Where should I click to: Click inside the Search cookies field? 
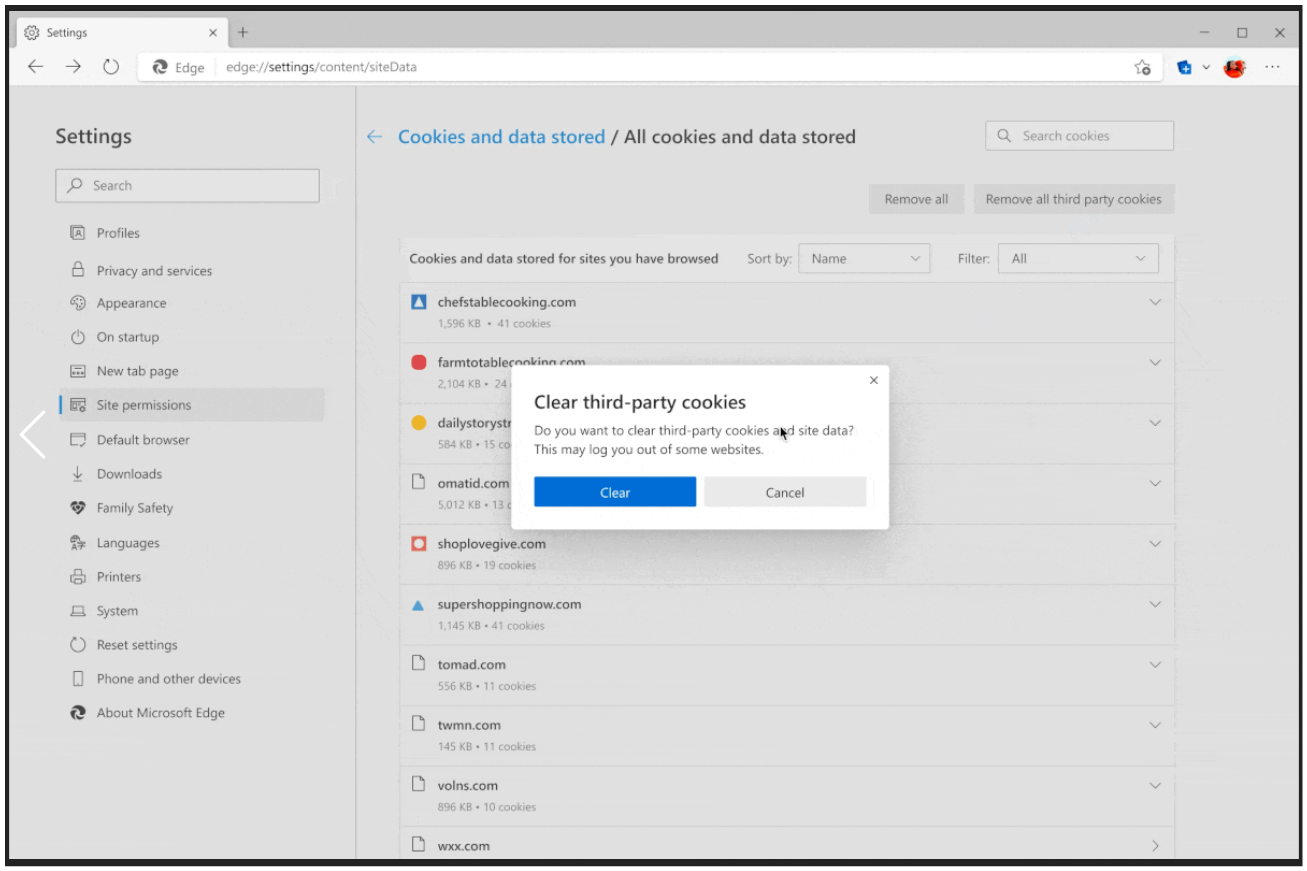click(1079, 135)
